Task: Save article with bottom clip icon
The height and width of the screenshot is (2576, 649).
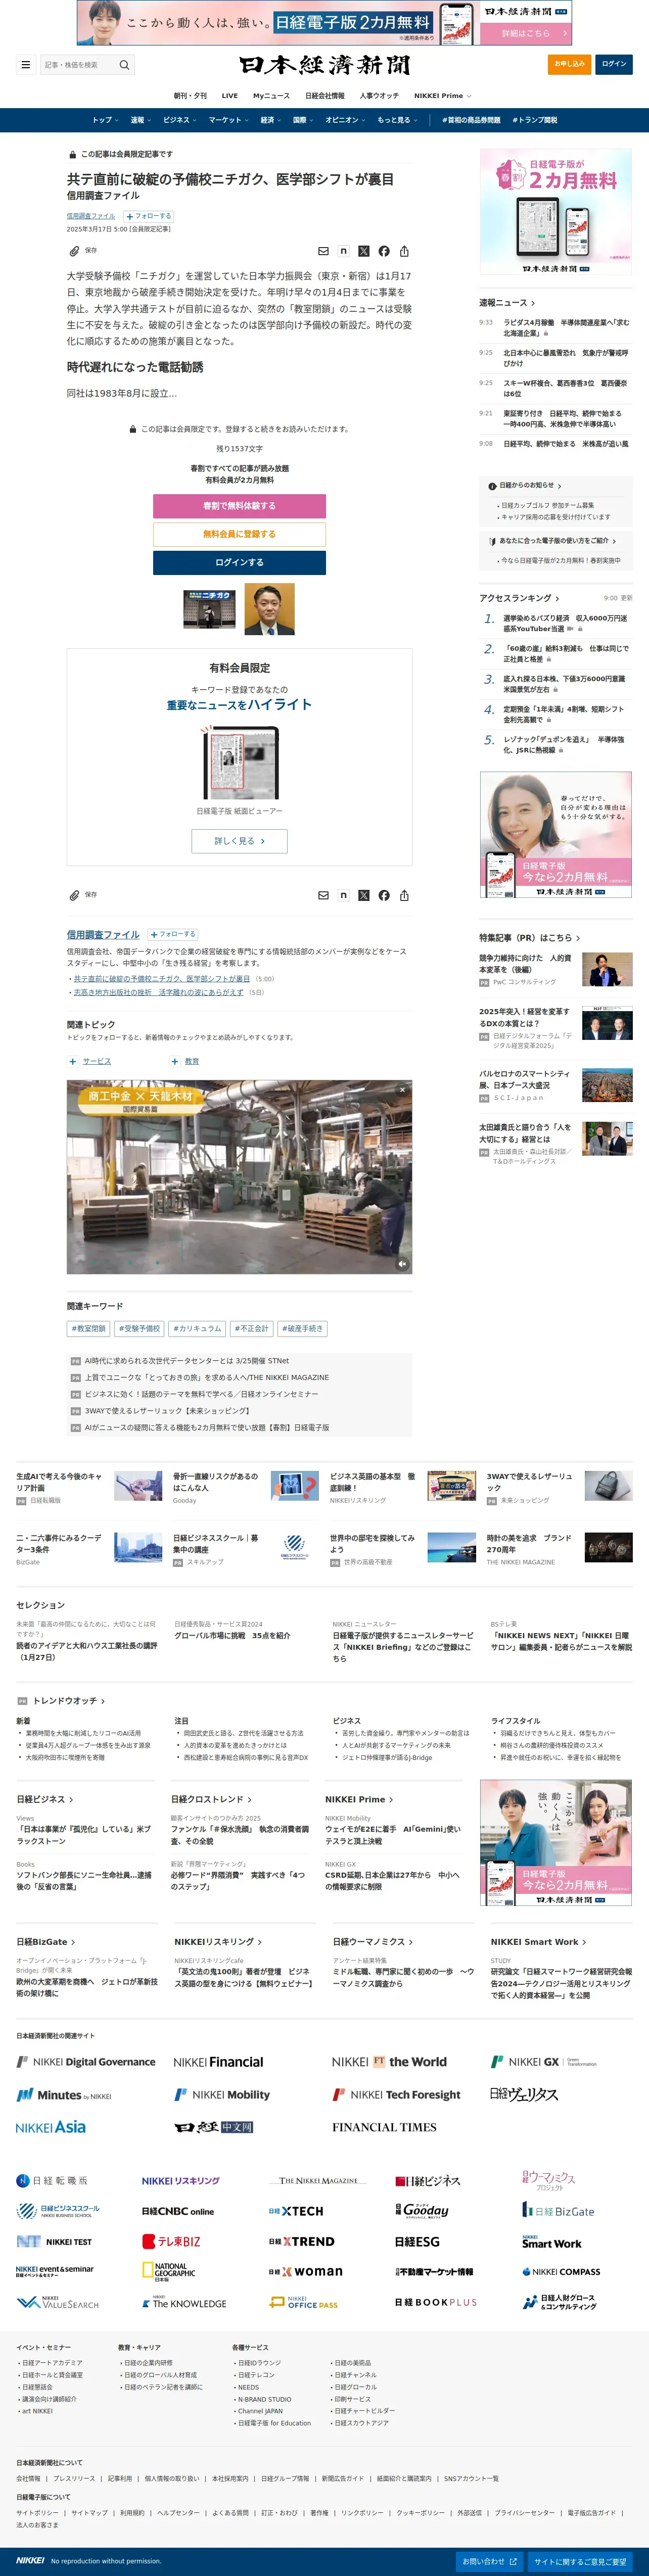Action: pos(74,895)
